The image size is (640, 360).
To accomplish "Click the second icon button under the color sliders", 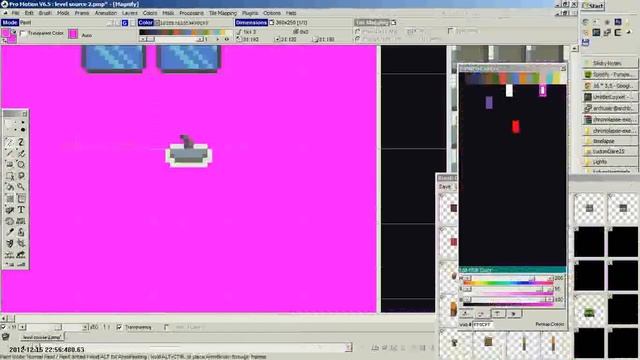I will (481, 313).
